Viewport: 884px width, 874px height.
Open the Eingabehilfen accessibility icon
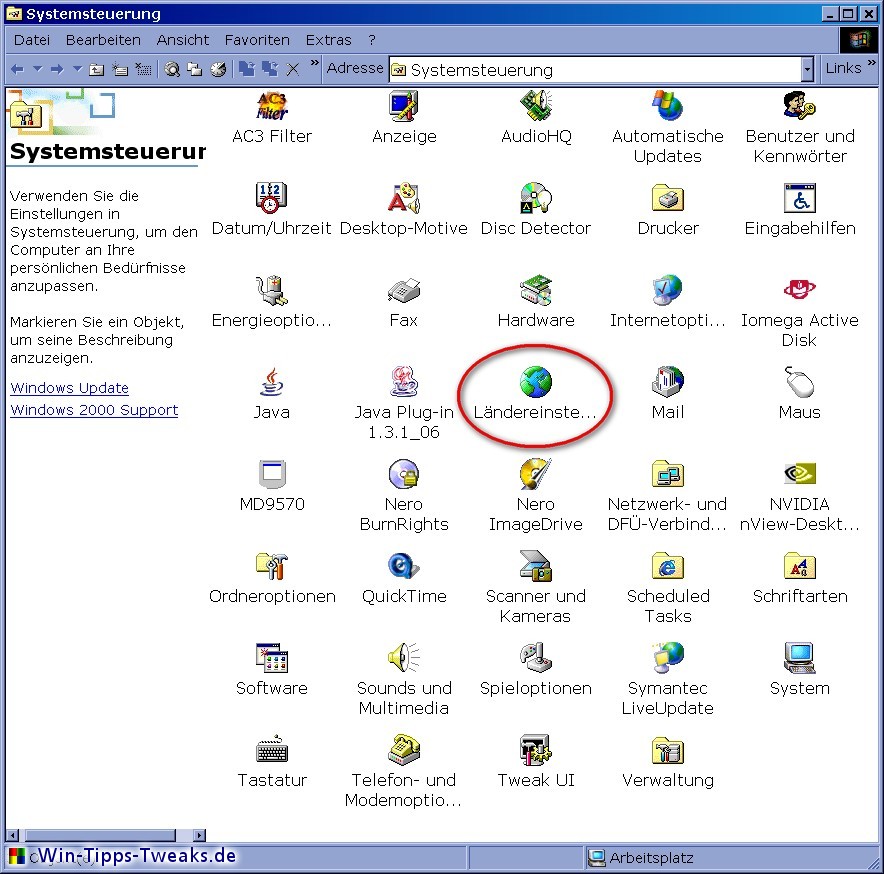click(799, 198)
